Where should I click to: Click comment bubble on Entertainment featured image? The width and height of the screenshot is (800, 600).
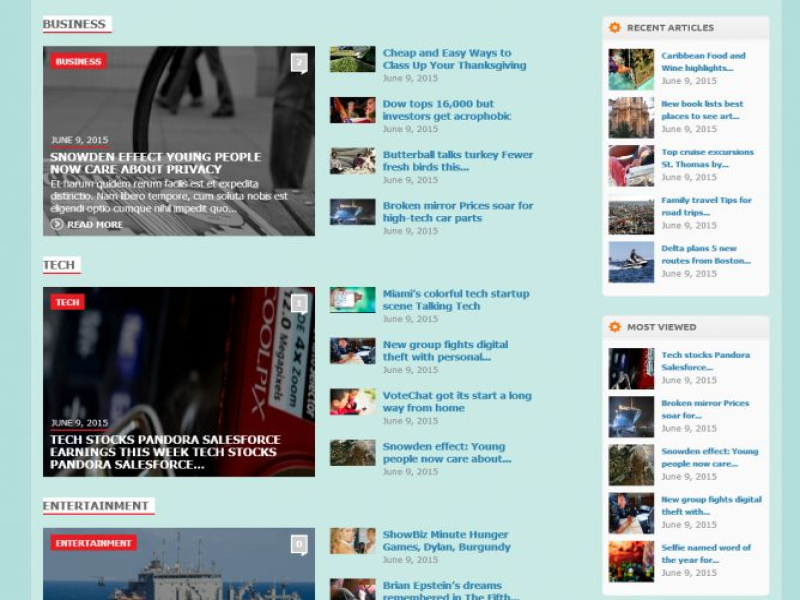pyautogui.click(x=298, y=544)
